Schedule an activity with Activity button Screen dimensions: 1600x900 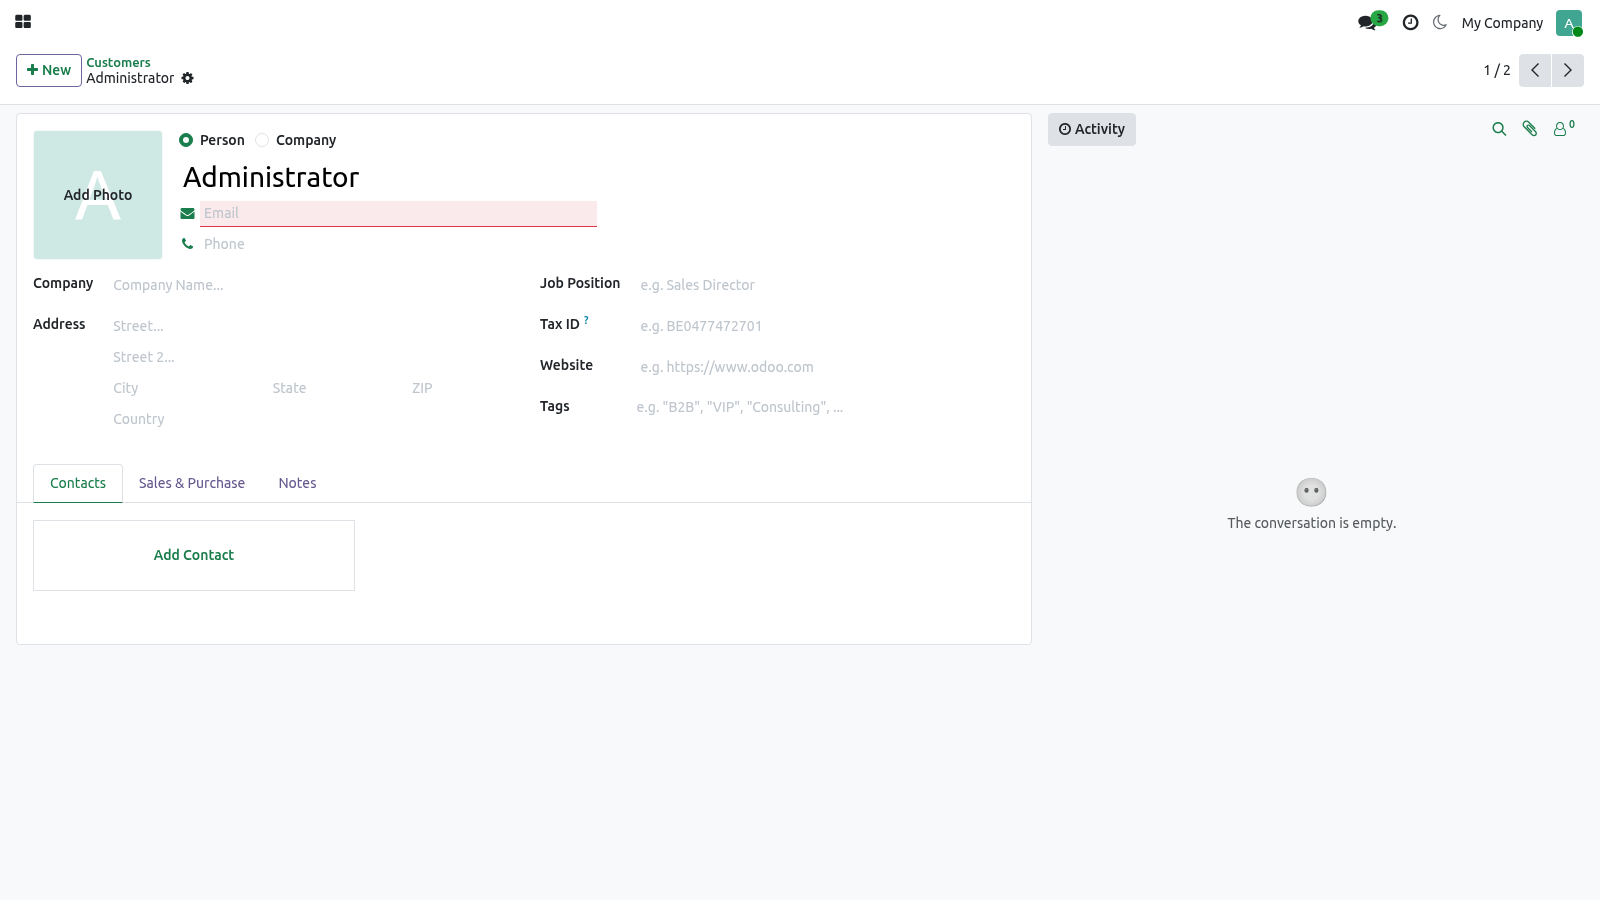point(1092,129)
